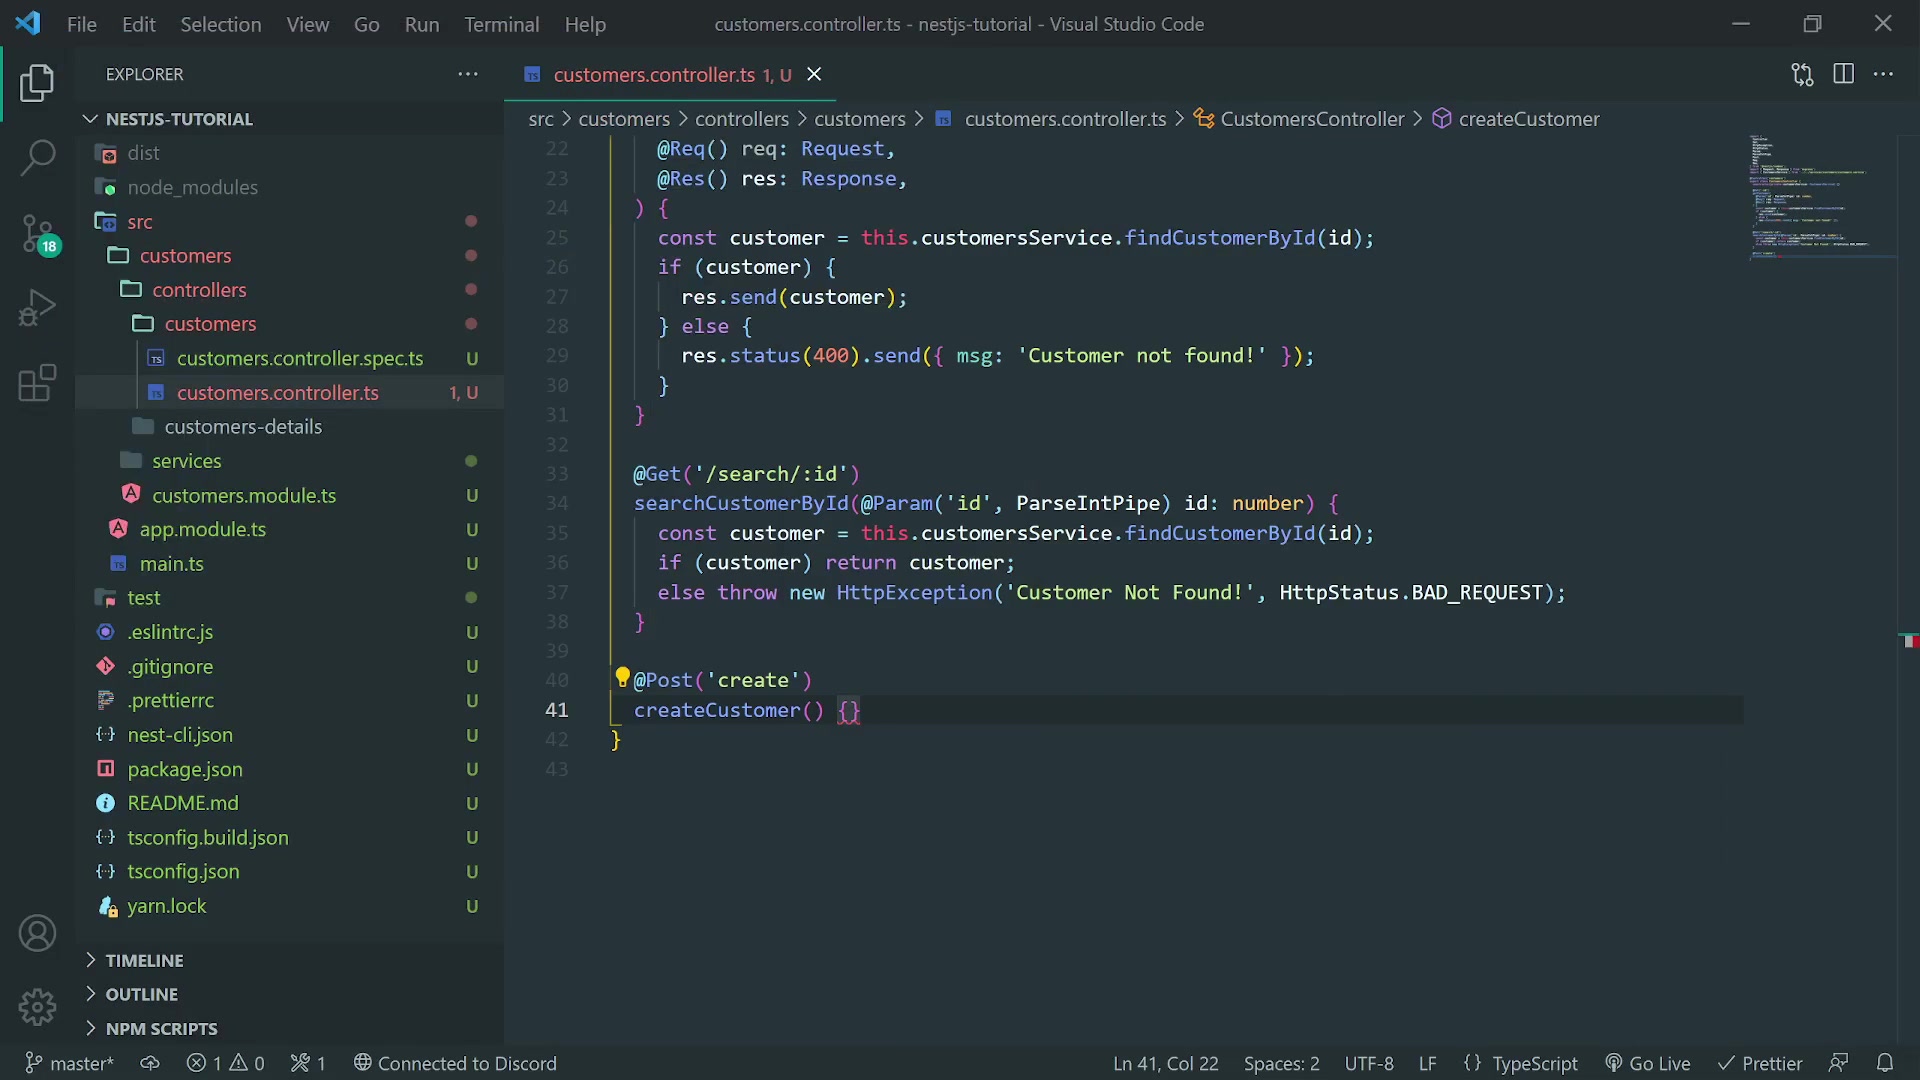Expand the node_modules folder
The image size is (1920, 1080).
pos(289,187)
